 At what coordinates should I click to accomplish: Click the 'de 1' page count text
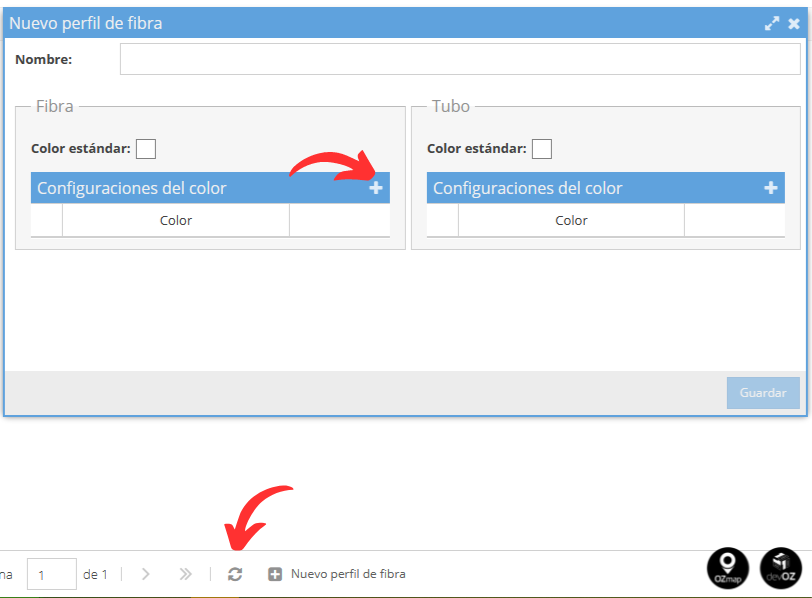click(x=95, y=574)
